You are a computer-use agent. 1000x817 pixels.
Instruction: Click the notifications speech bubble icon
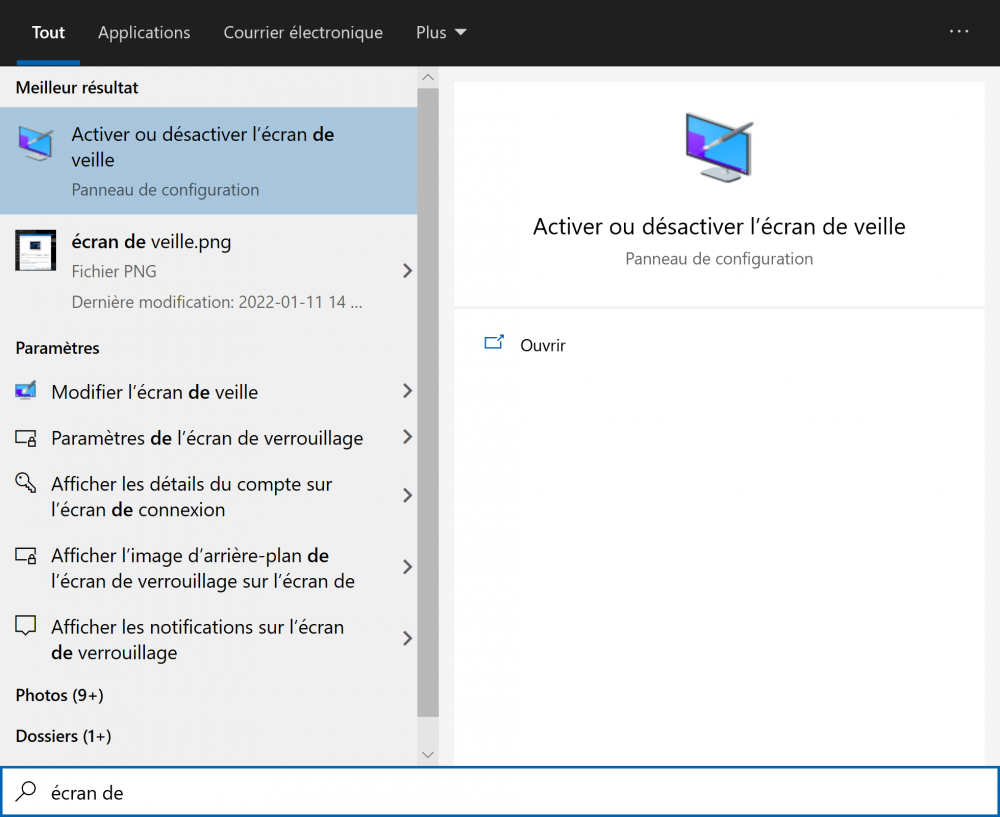(26, 627)
